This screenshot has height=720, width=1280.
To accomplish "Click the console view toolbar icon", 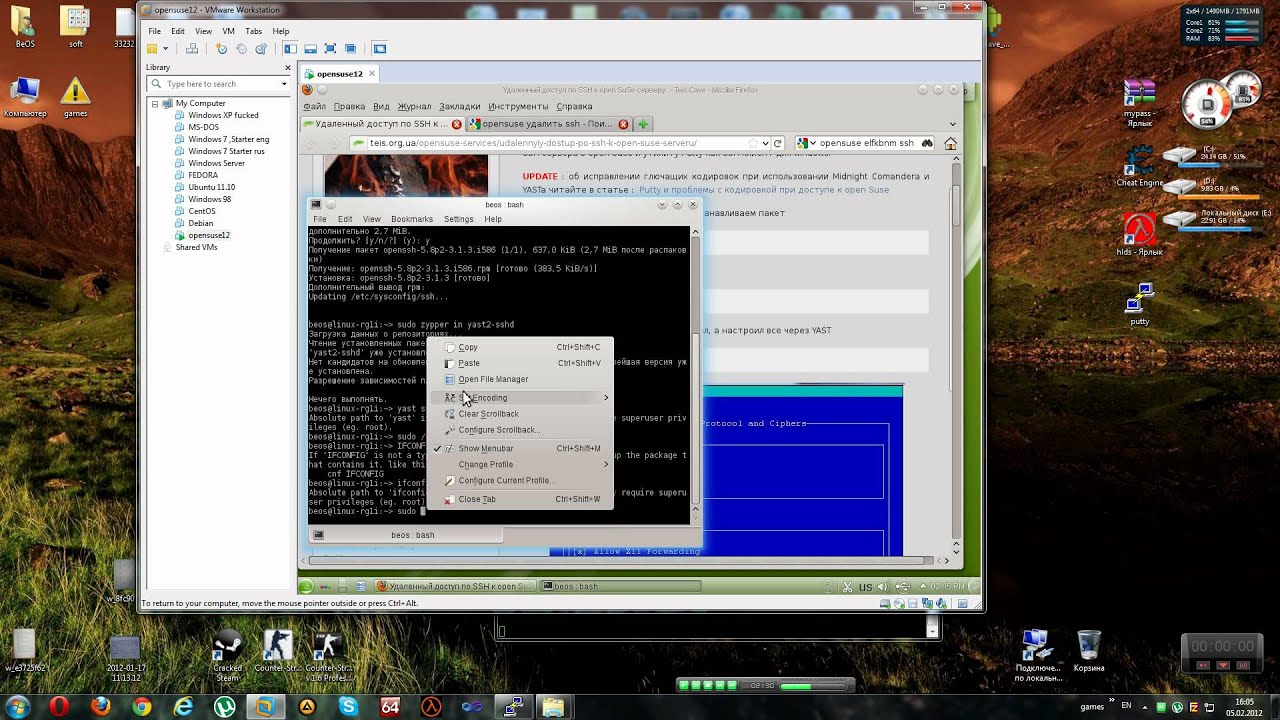I will point(380,49).
